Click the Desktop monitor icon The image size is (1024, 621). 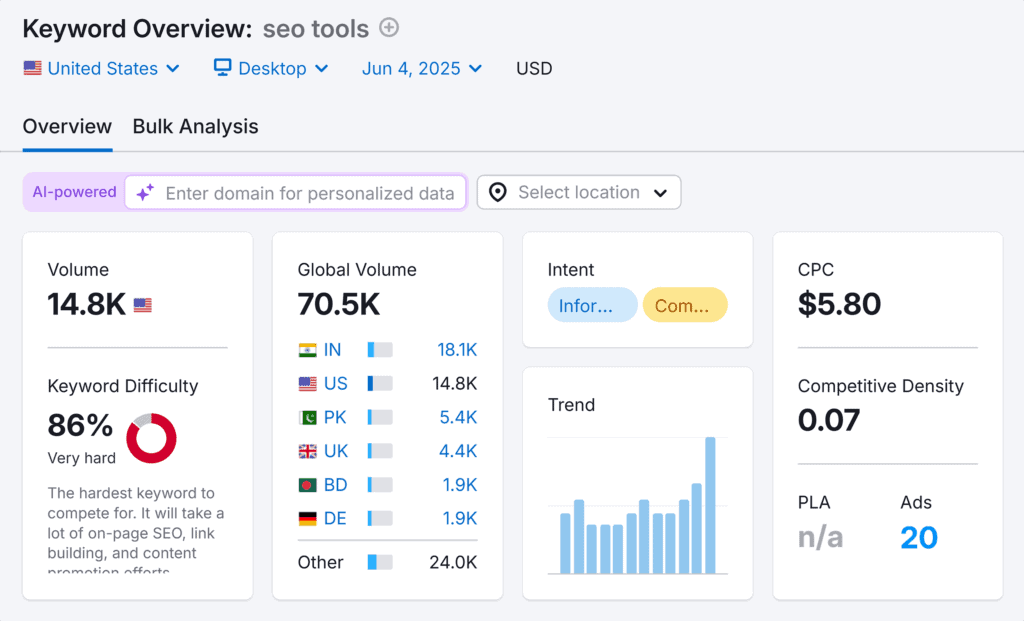click(x=222, y=68)
